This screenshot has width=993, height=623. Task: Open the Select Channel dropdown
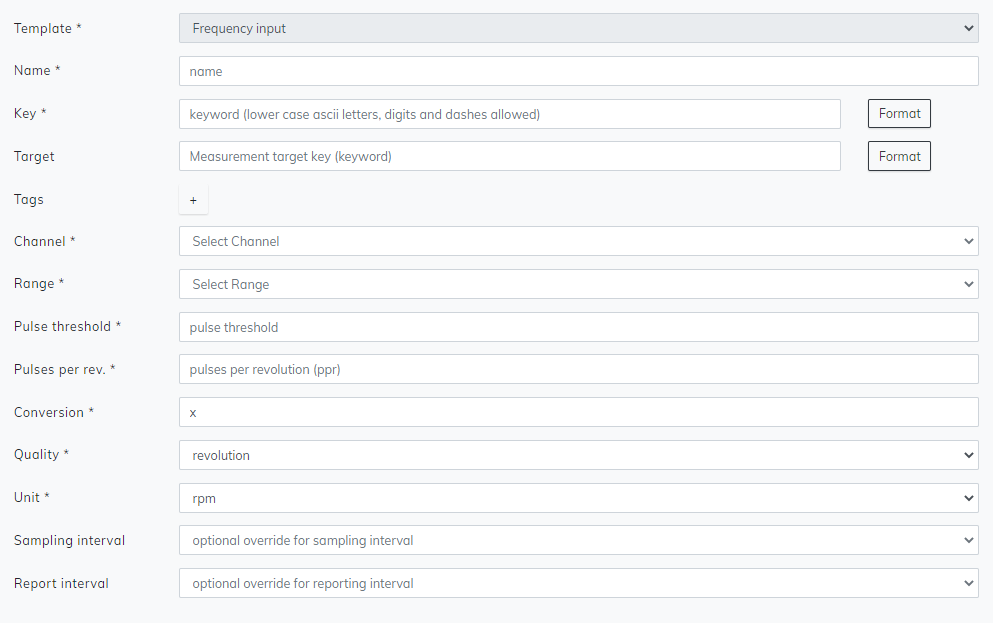pos(578,241)
